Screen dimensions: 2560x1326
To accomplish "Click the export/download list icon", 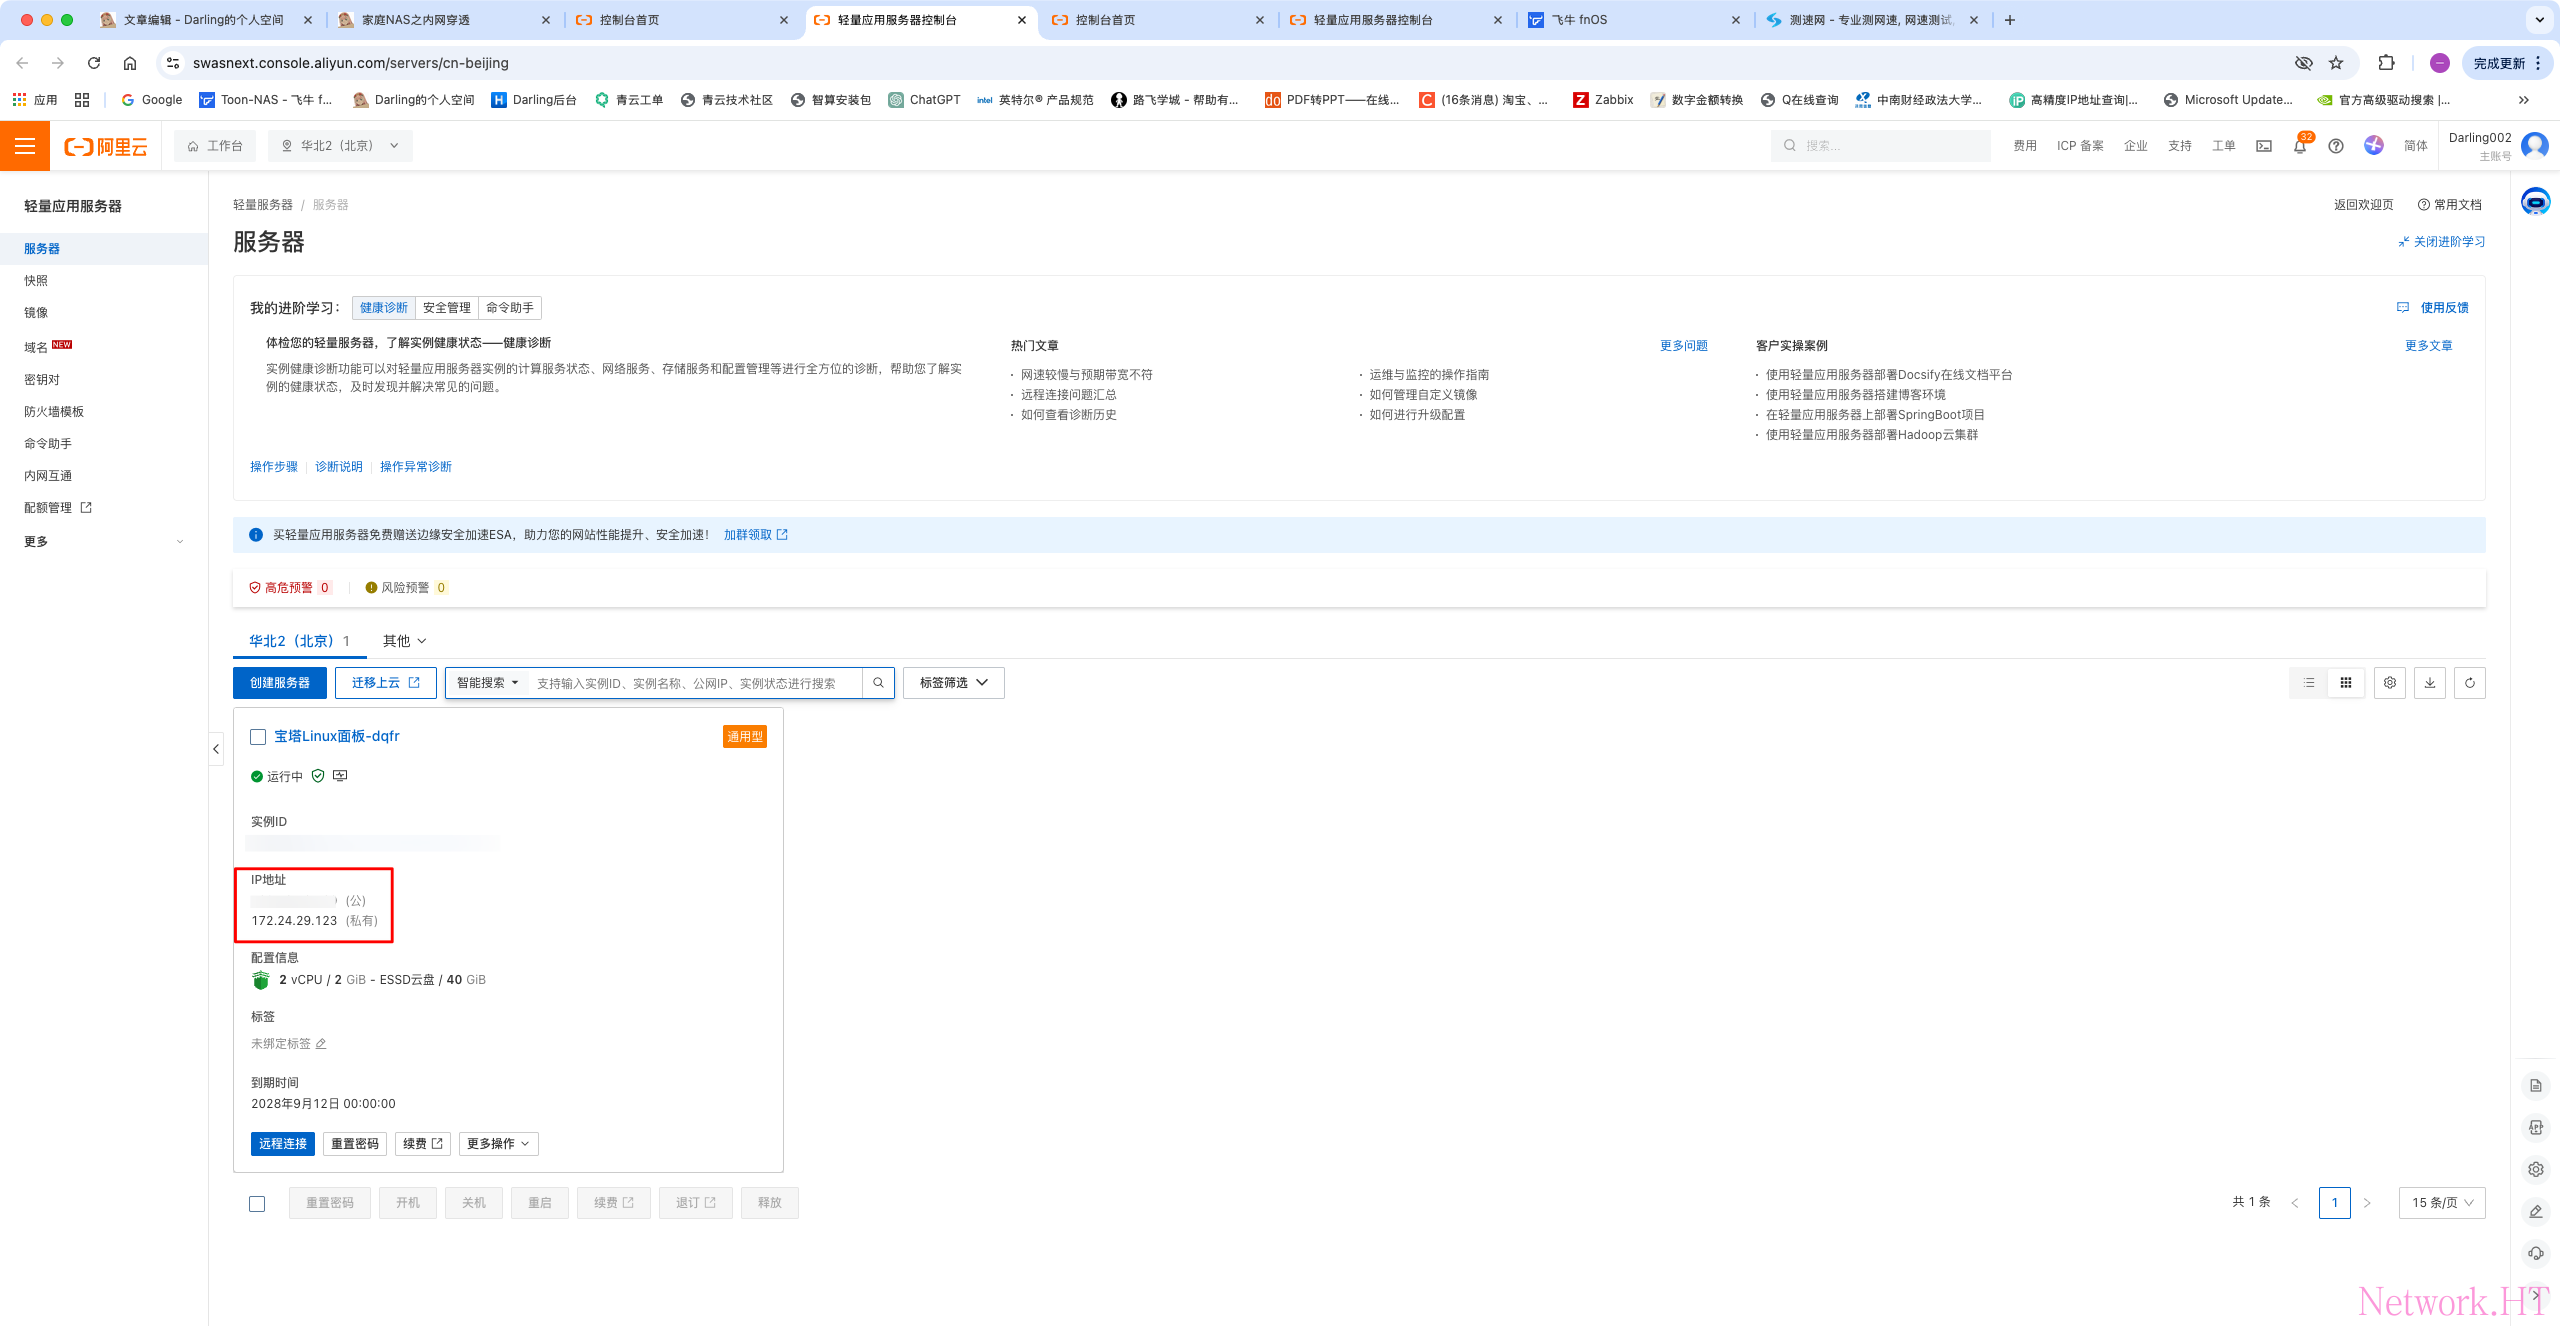I will click(x=2429, y=683).
